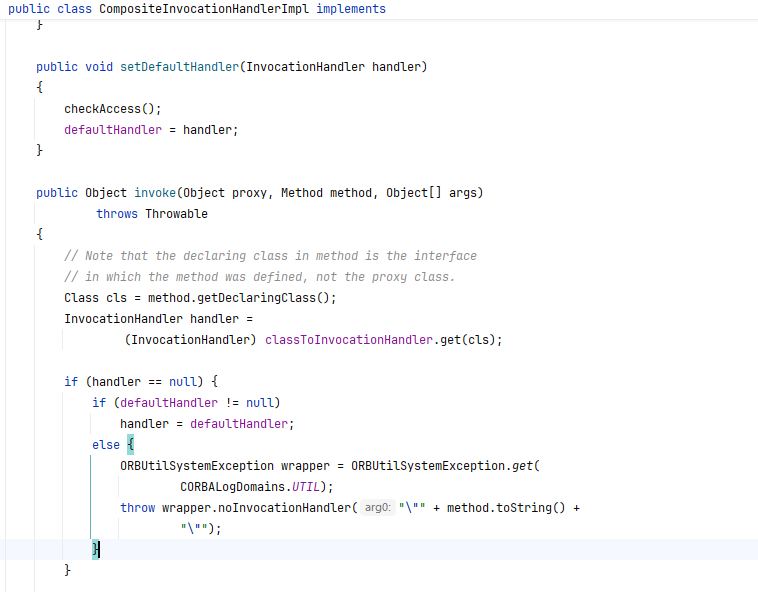Click method.toString() expression
This screenshot has width=758, height=592.
coord(506,508)
